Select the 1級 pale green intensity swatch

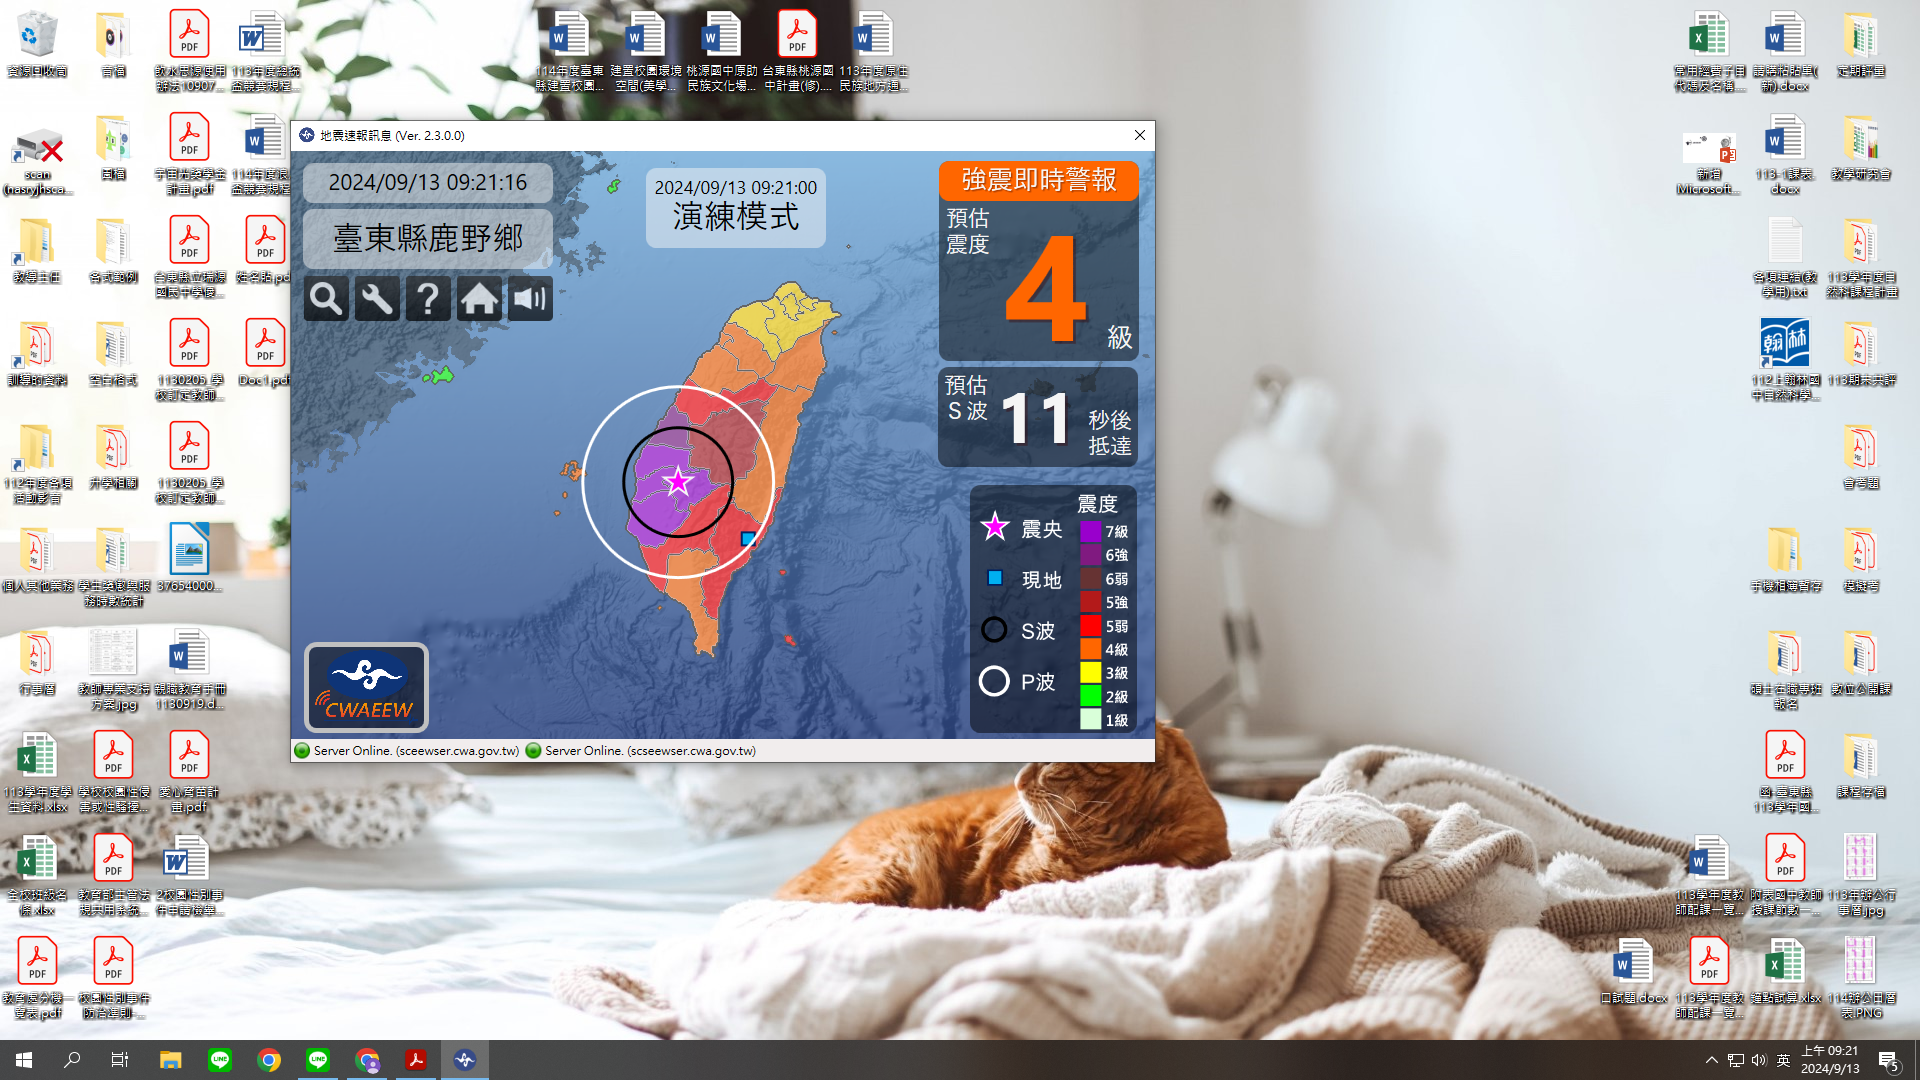(x=1090, y=720)
